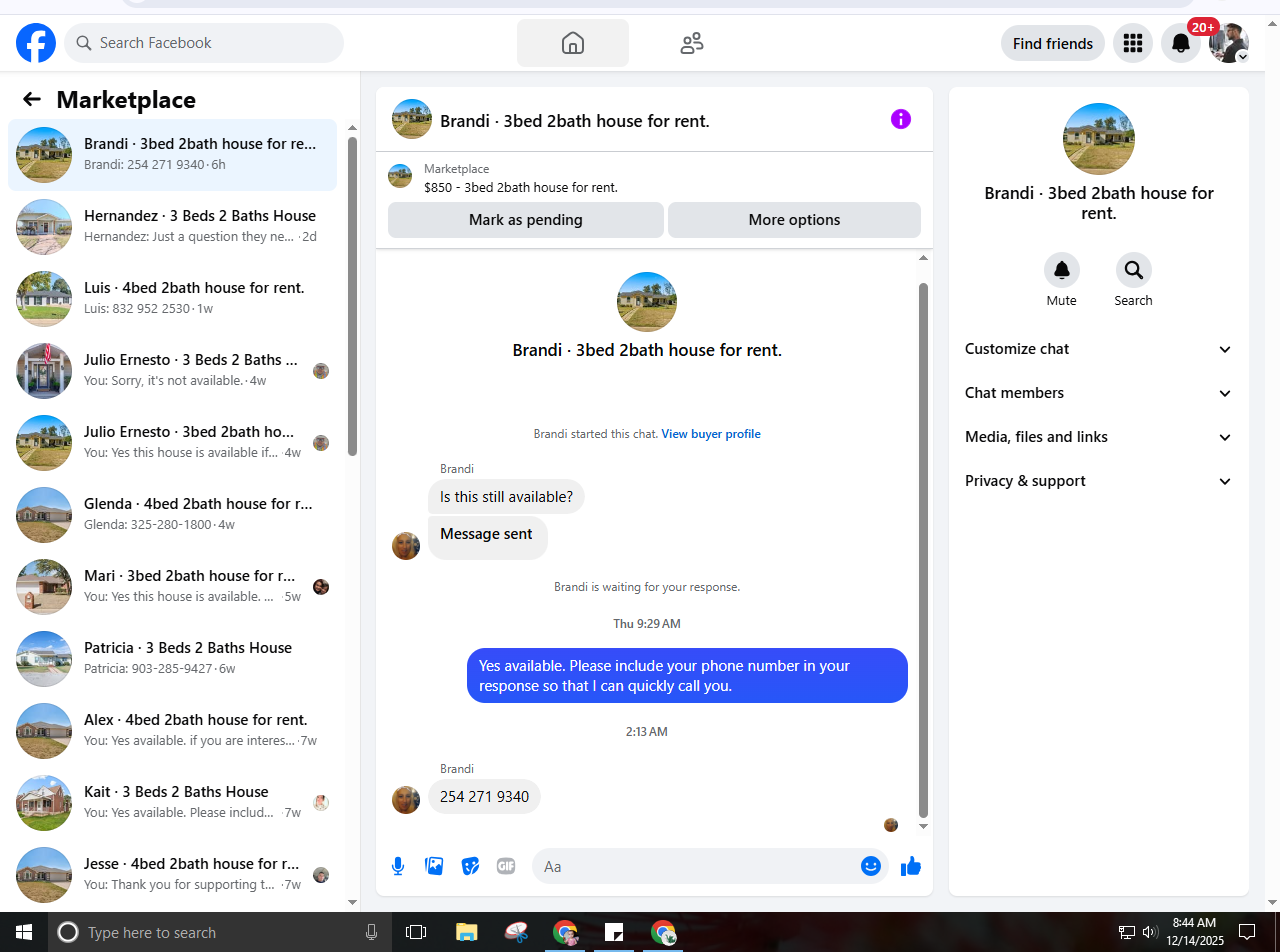Expand Chat members section
The image size is (1280, 952).
point(1099,393)
